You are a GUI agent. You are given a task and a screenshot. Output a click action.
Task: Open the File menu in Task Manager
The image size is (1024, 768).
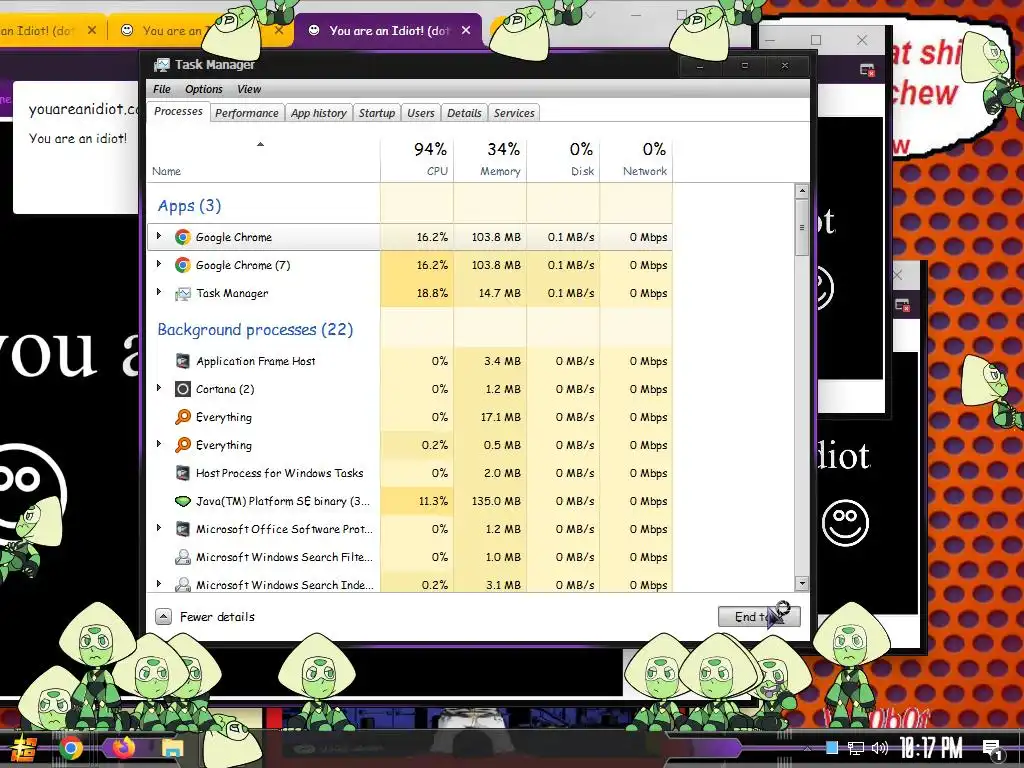click(161, 89)
